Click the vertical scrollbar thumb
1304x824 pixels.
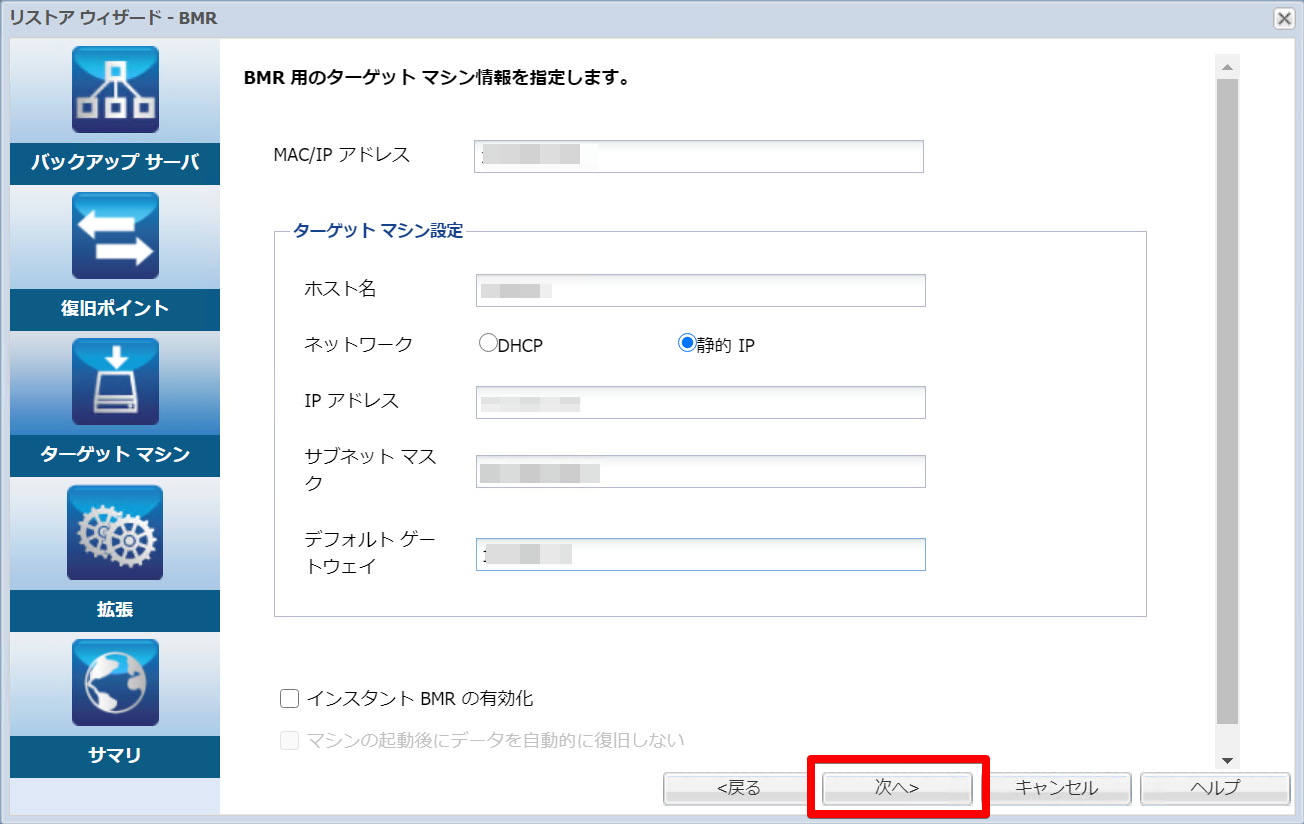[1228, 401]
